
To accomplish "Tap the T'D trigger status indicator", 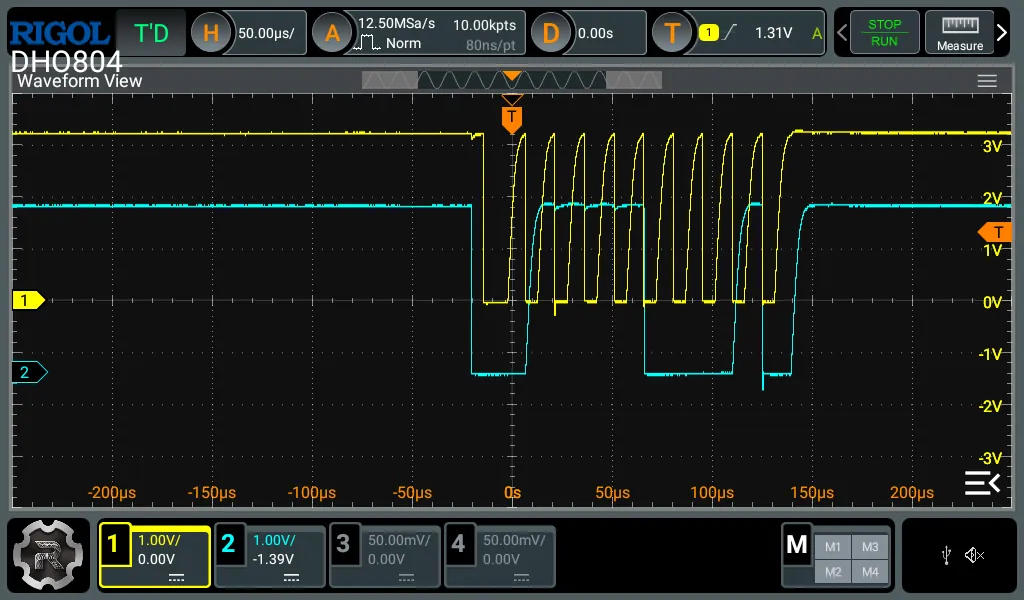I will pyautogui.click(x=151, y=33).
